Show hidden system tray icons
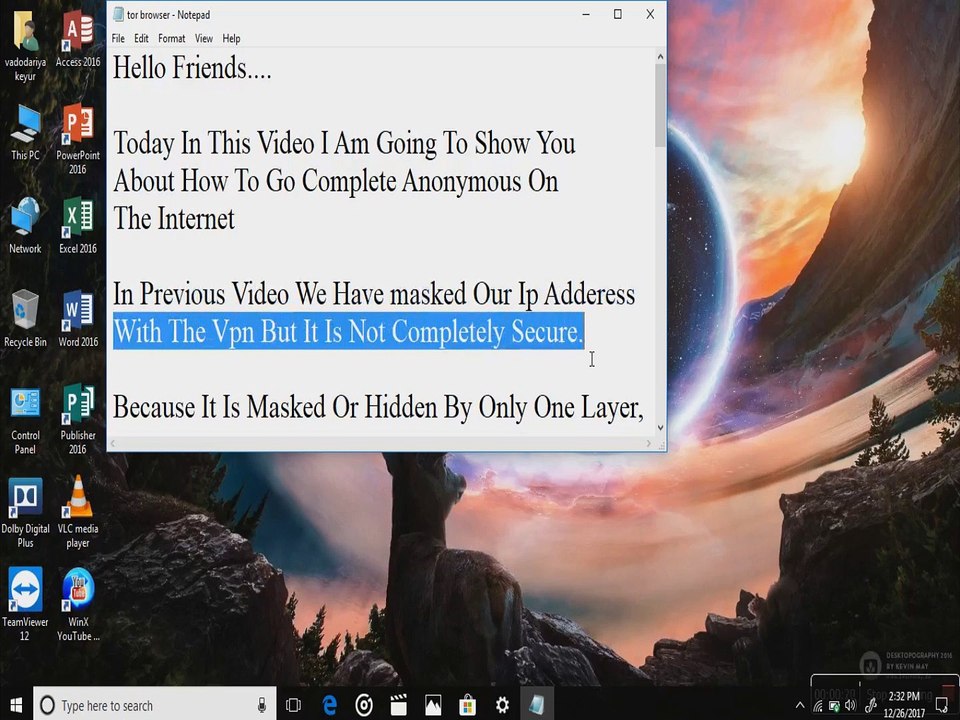Image resolution: width=960 pixels, height=720 pixels. coord(800,706)
